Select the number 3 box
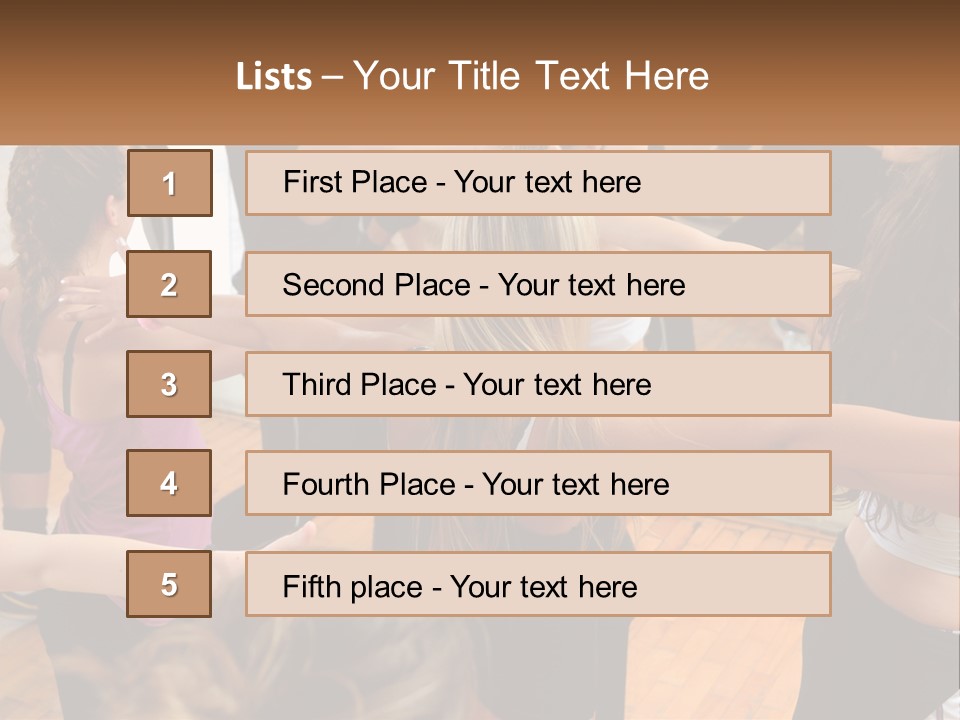The width and height of the screenshot is (960, 720). click(x=169, y=384)
